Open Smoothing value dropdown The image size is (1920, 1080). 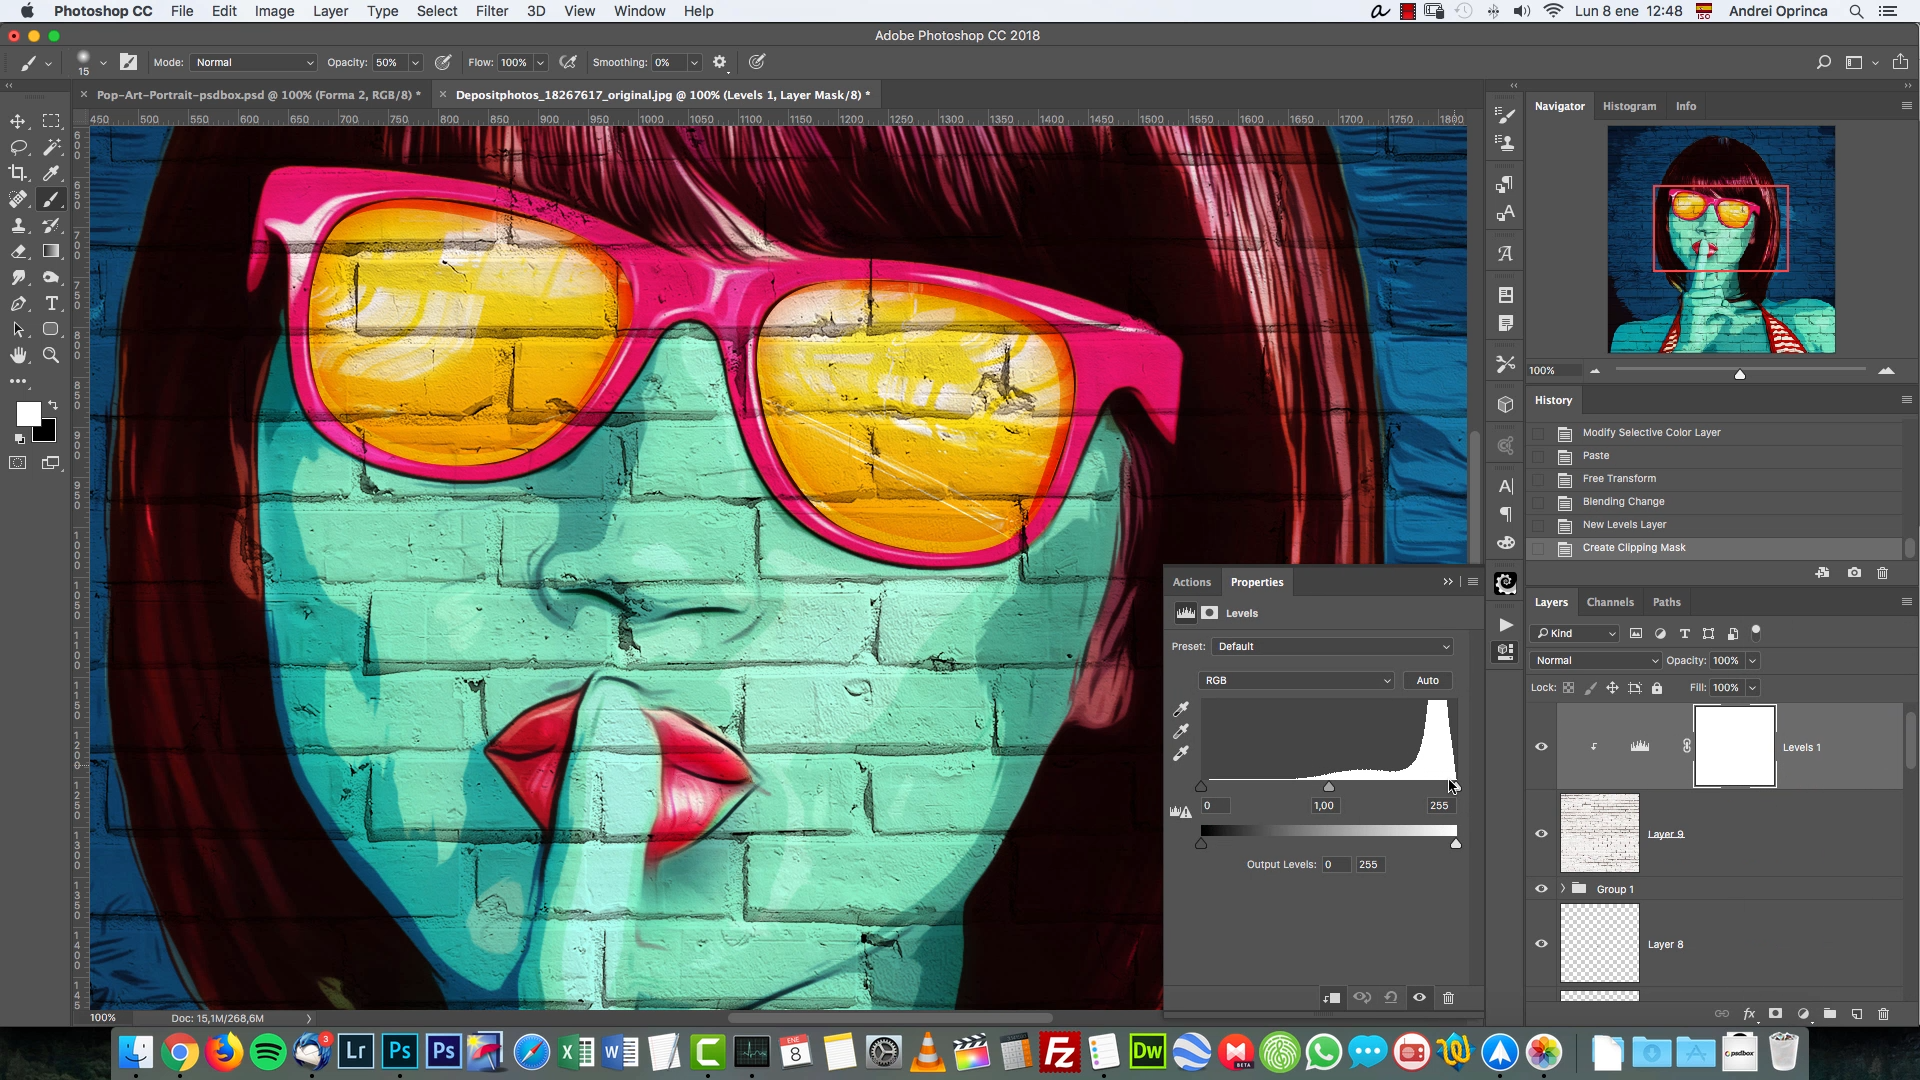(x=694, y=62)
